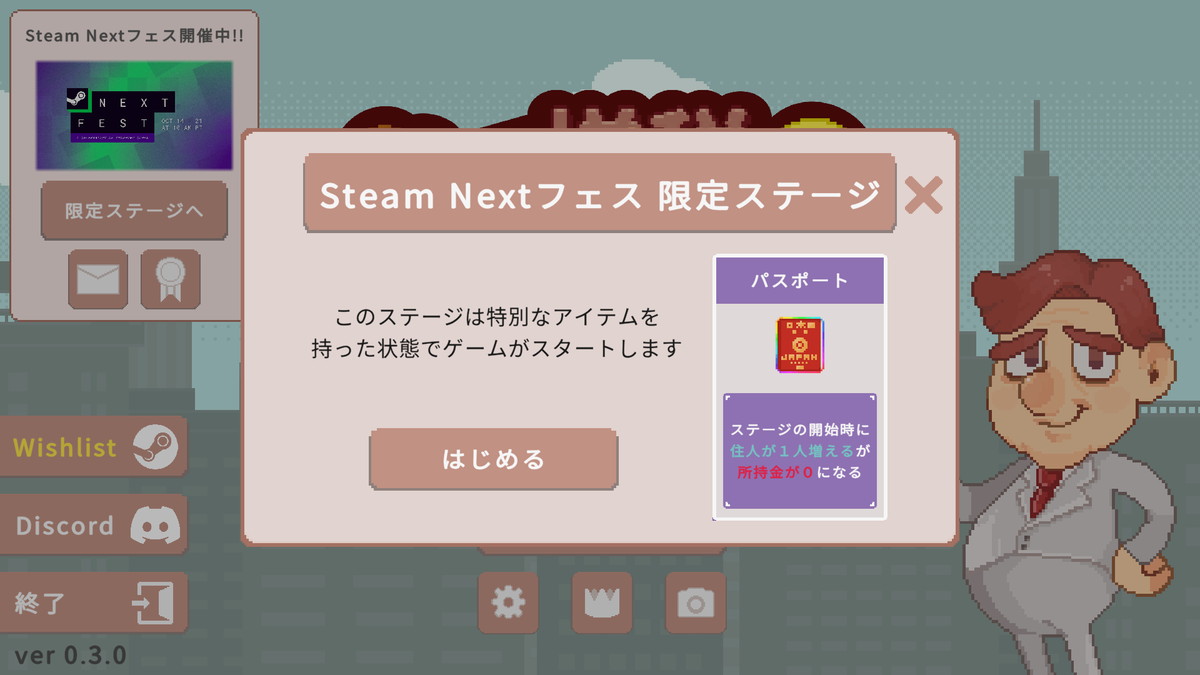Click the Steam Nextフェス 限定ステージ title bar
Image resolution: width=1200 pixels, height=675 pixels.
[599, 194]
